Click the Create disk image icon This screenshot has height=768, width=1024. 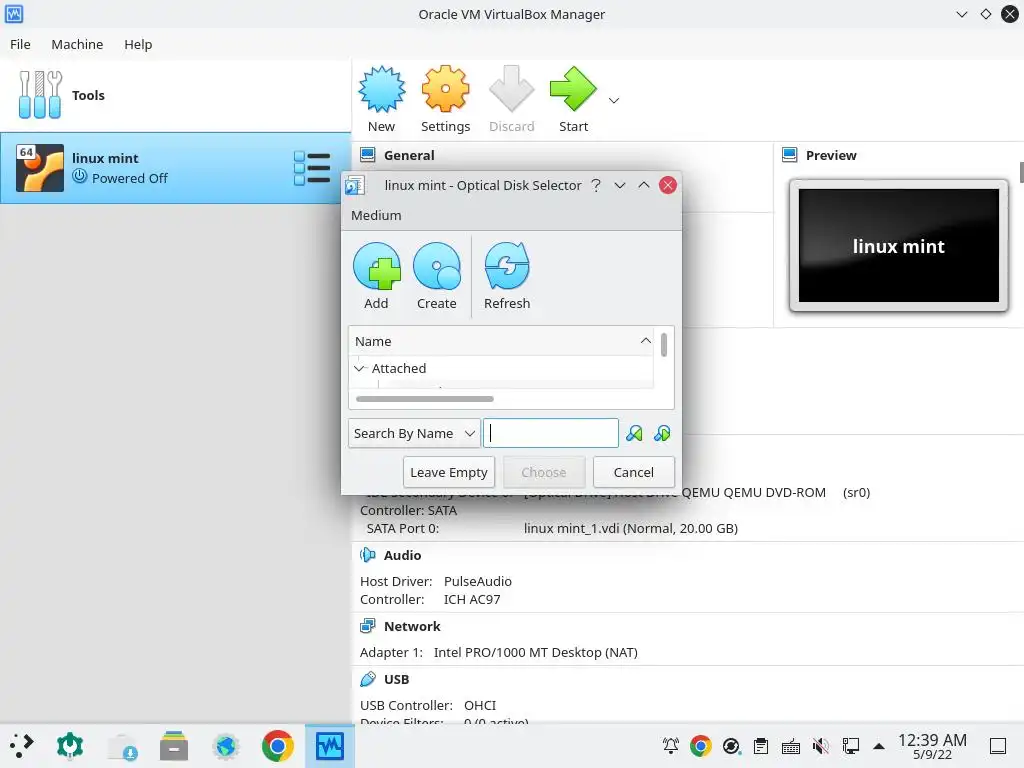point(437,266)
